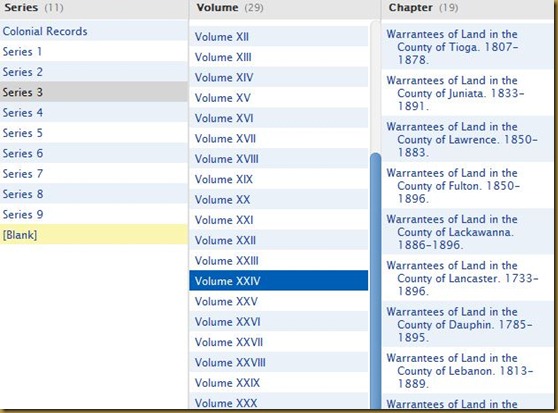Open Warrantees of Land, County of Lancaster chapter
Screen dimensions: 558x413
(x=467, y=278)
